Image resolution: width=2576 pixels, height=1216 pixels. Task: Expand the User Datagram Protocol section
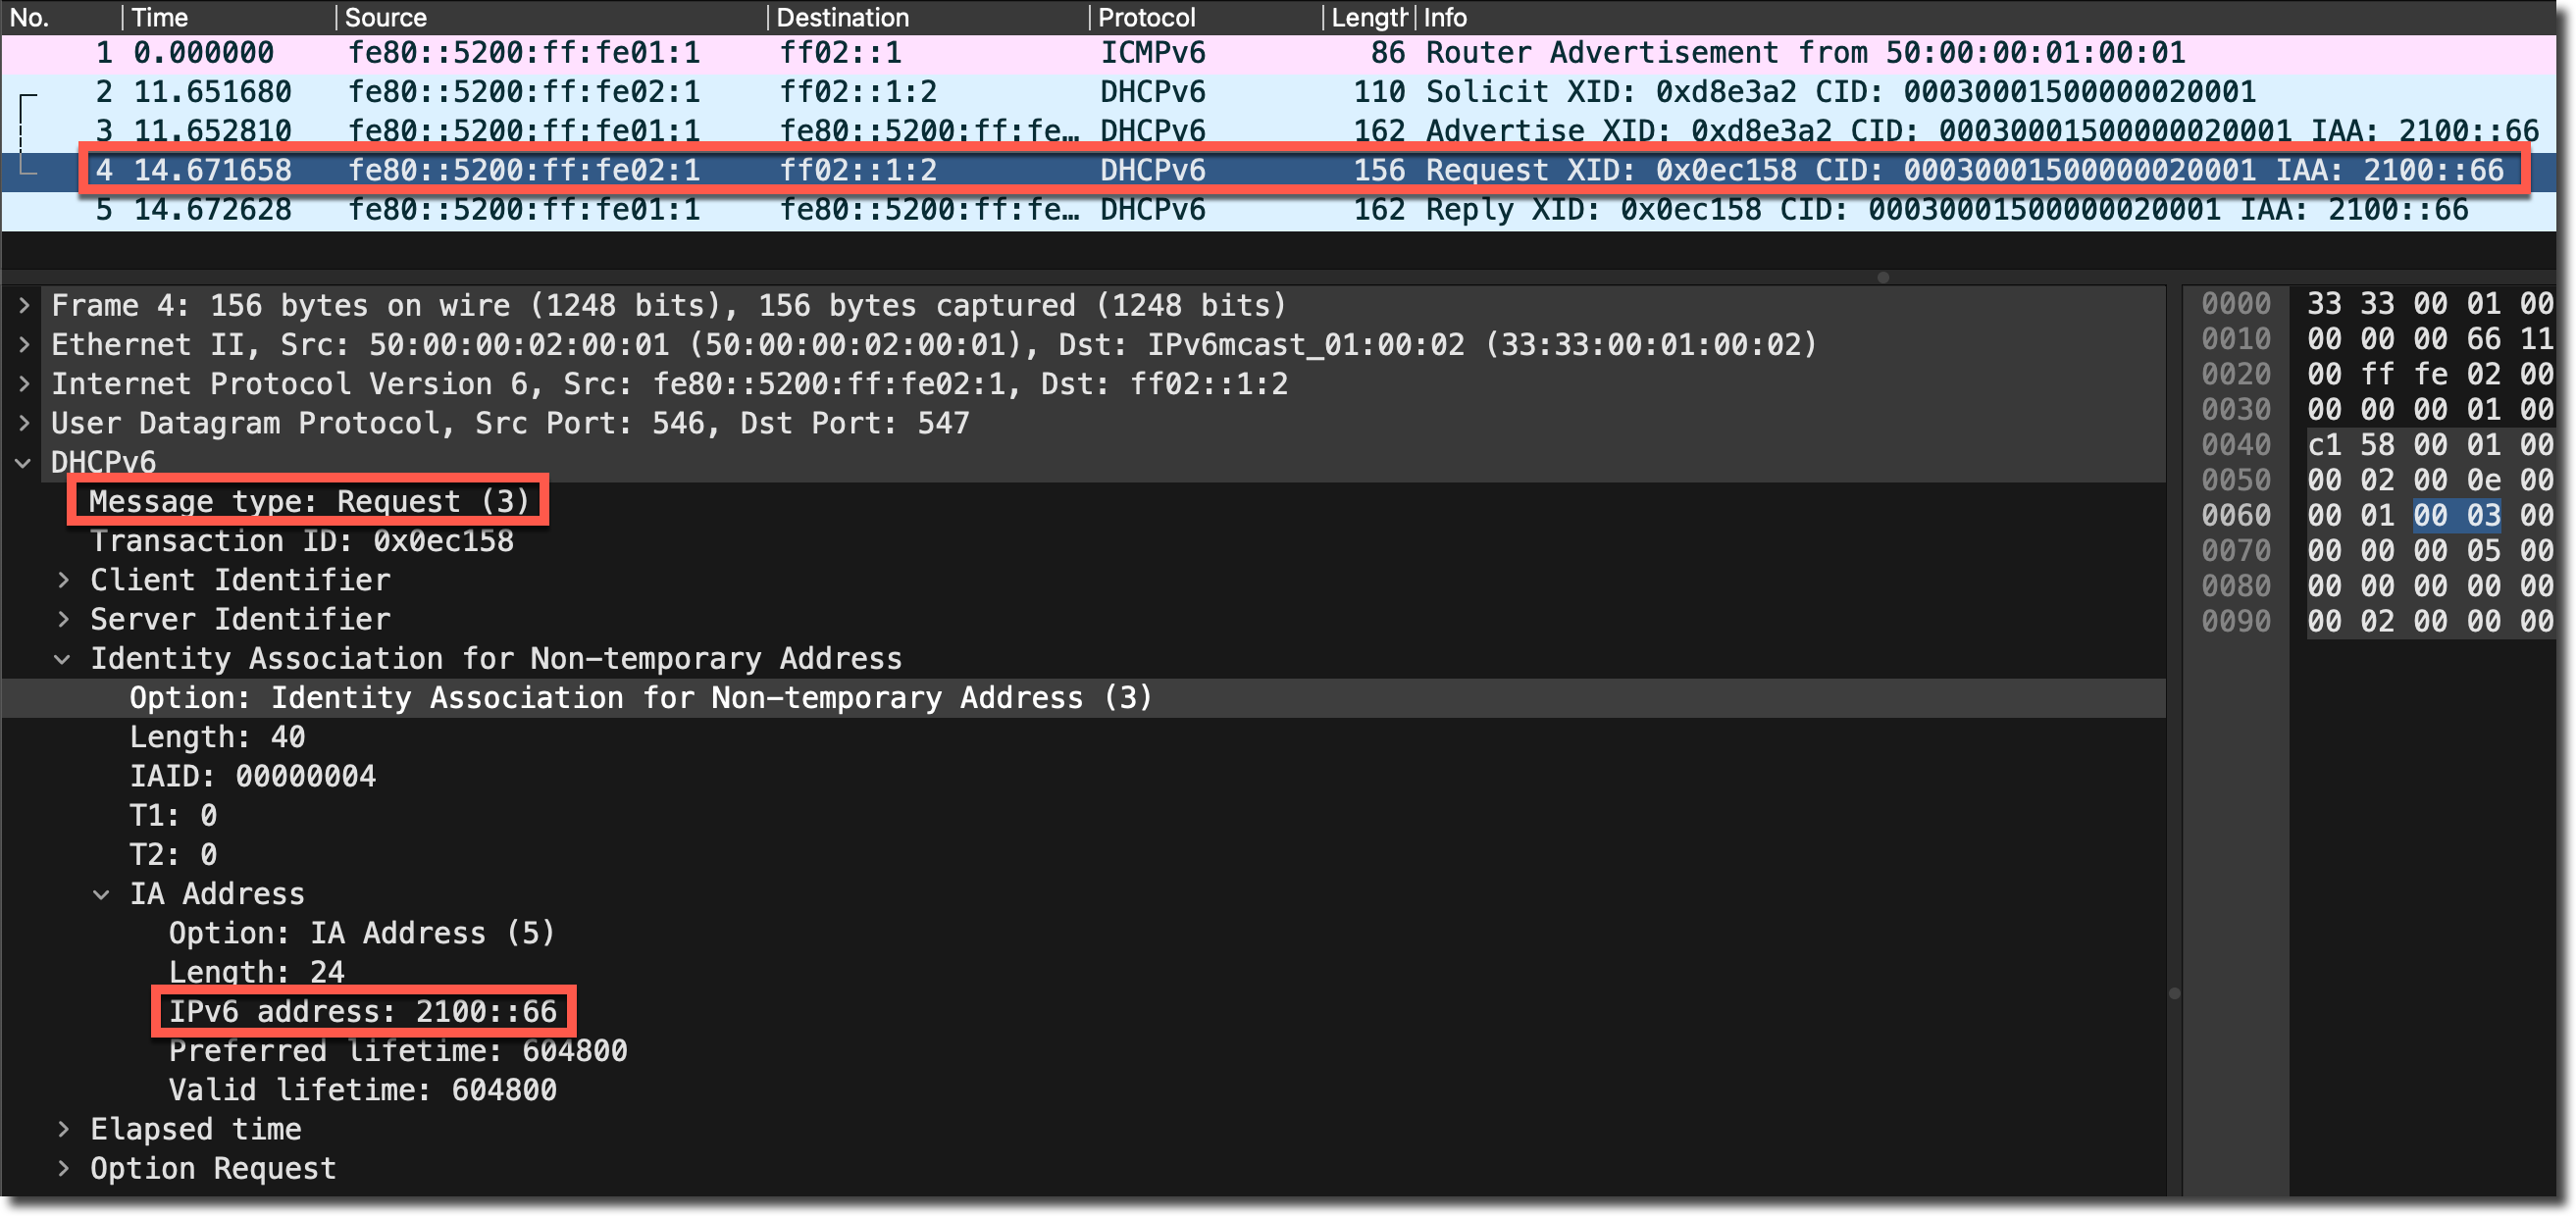[24, 424]
